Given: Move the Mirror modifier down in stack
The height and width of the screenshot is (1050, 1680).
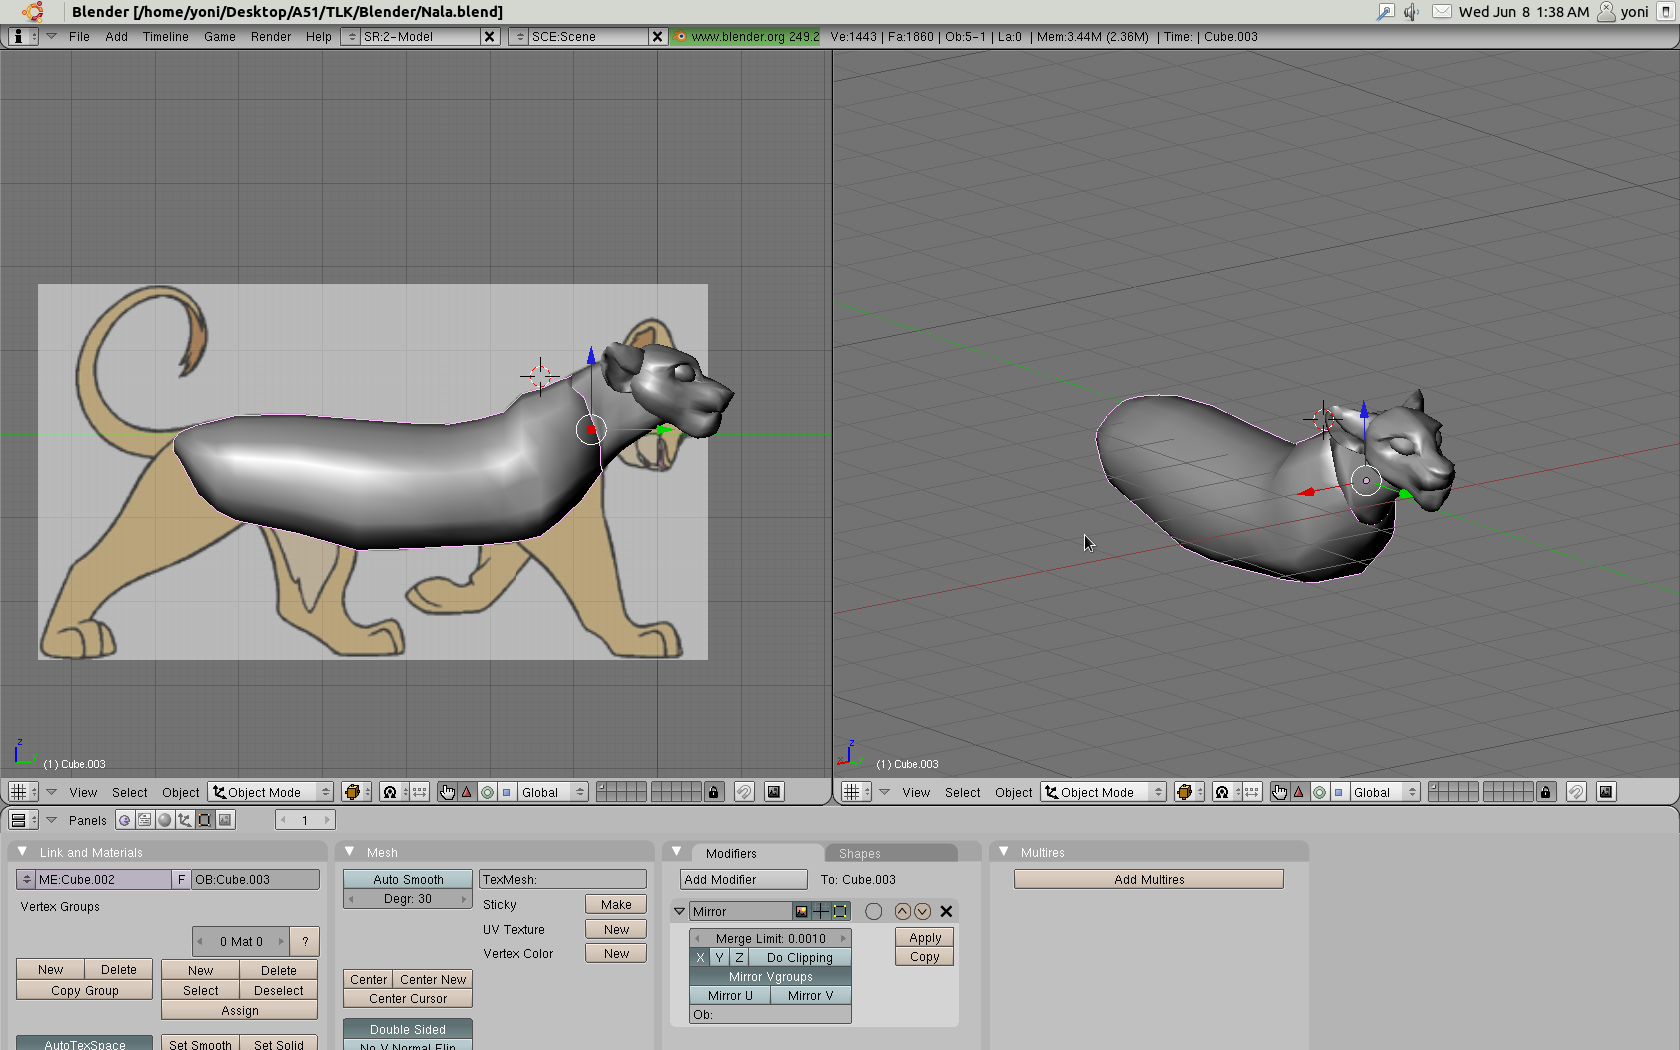Looking at the screenshot, I should [922, 911].
